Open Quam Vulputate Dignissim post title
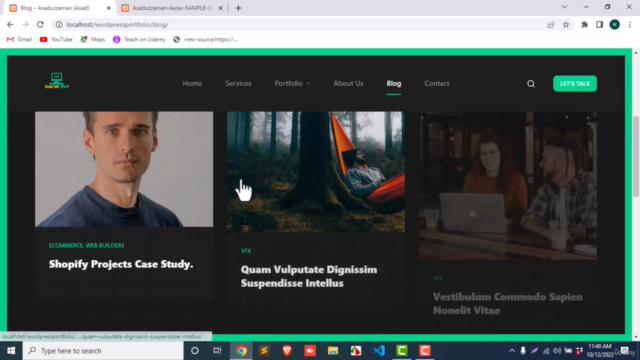Image resolution: width=640 pixels, height=360 pixels. pos(309,276)
